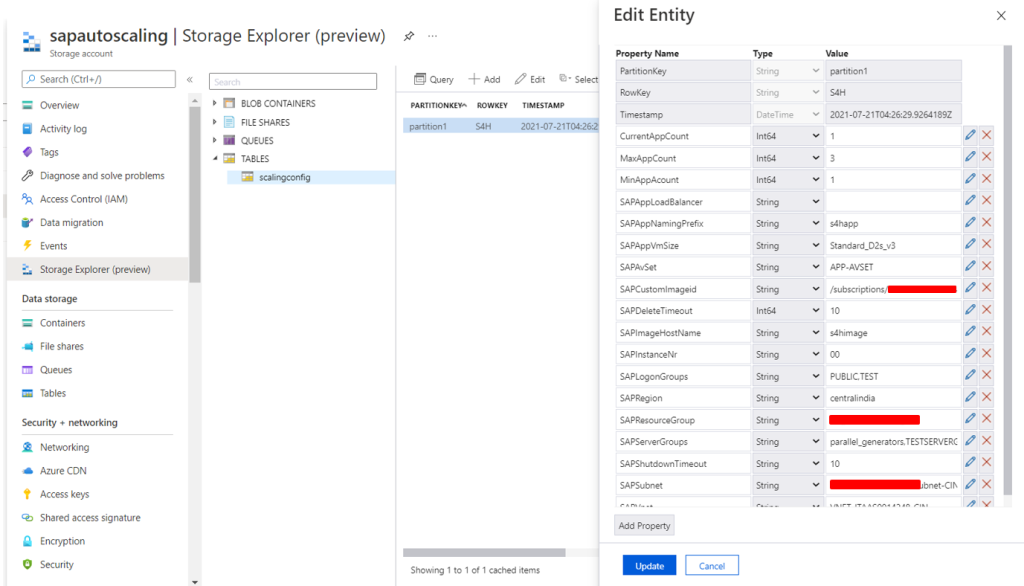Close the Edit Entity panel
Screen dimensions: 1024x586
1001,15
